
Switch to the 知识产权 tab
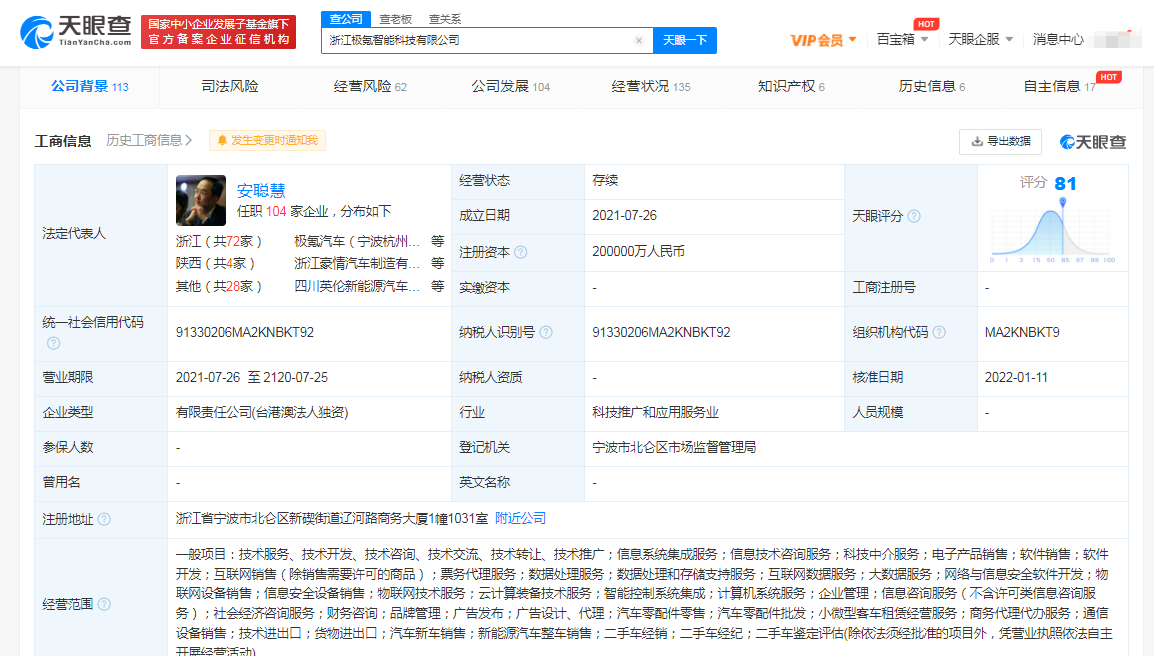(x=791, y=86)
